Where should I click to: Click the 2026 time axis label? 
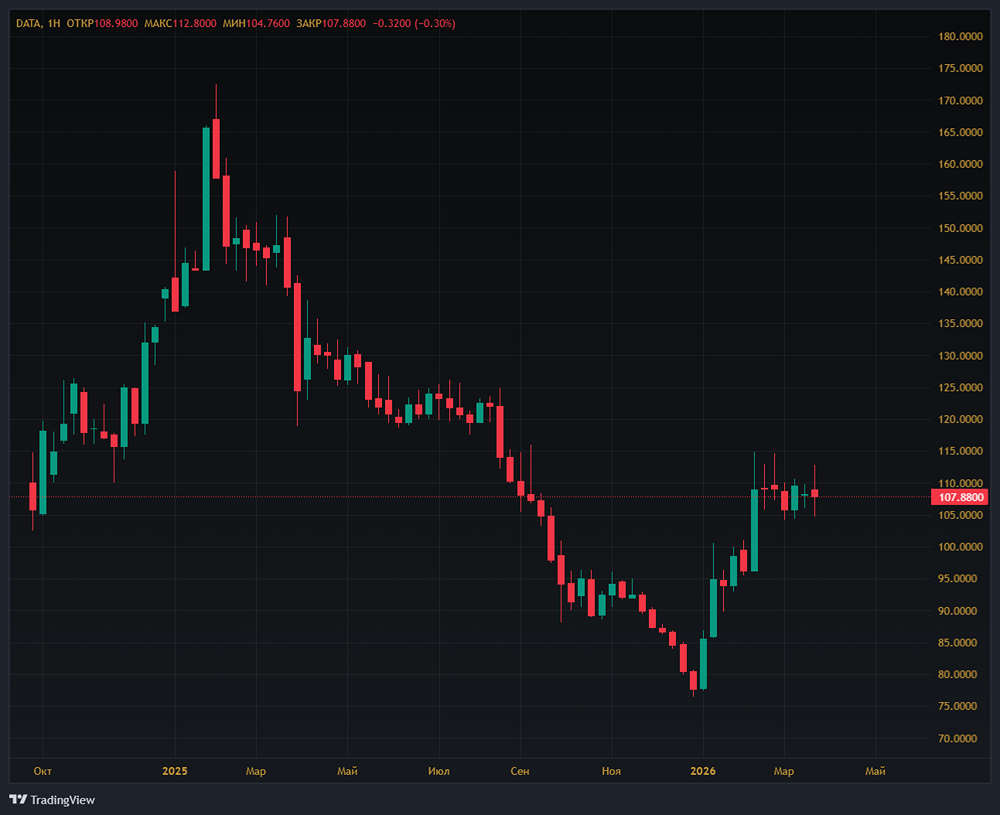703,771
